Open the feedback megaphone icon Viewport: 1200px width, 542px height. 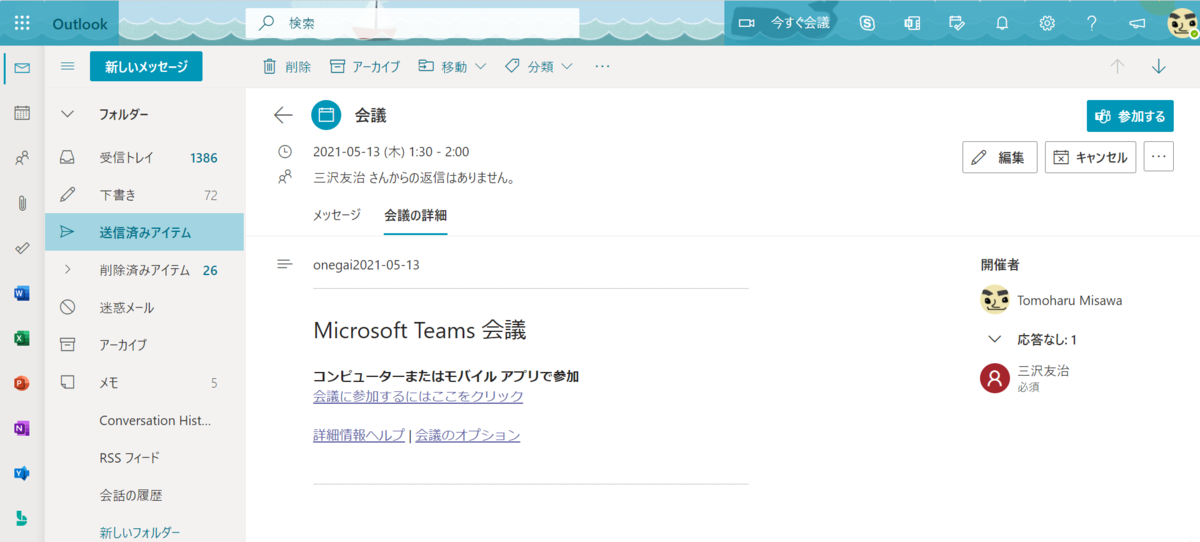tap(1137, 22)
